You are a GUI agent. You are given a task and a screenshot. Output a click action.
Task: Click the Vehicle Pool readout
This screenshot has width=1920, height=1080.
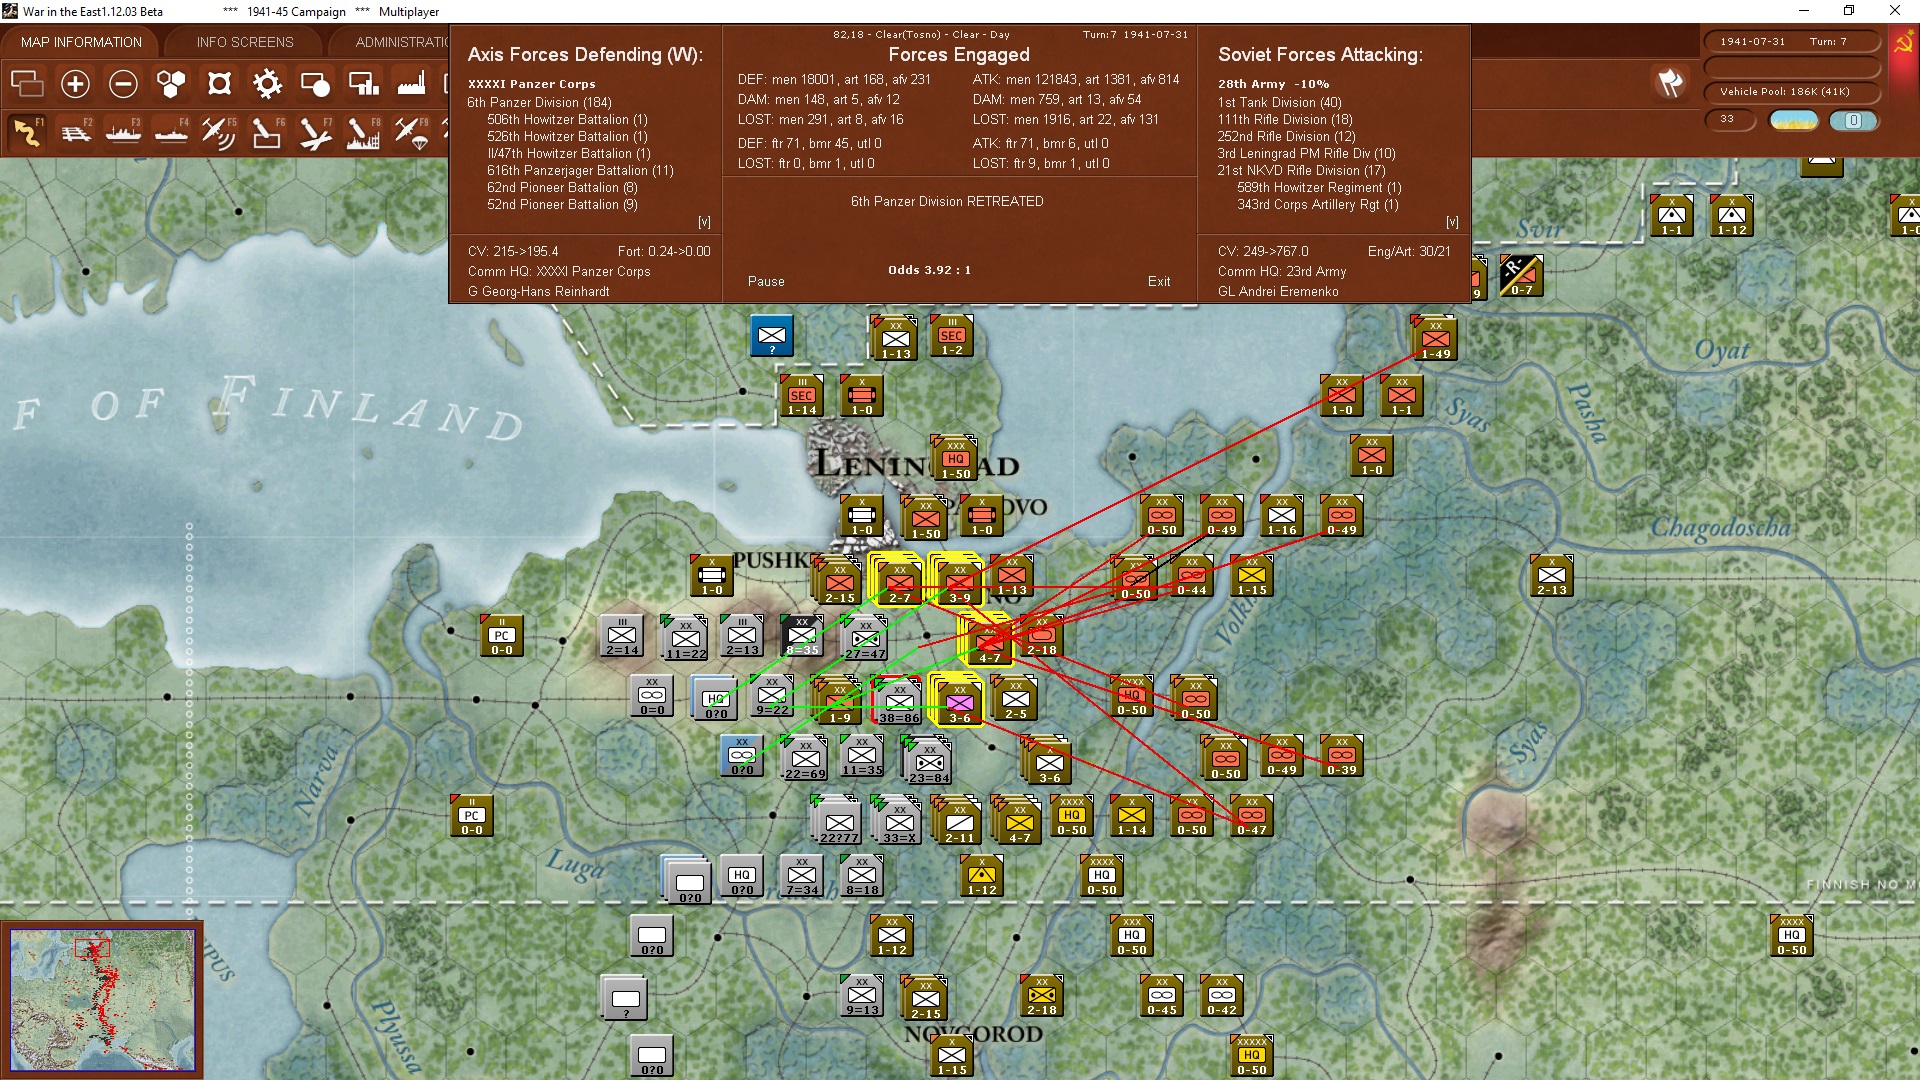[x=1790, y=92]
